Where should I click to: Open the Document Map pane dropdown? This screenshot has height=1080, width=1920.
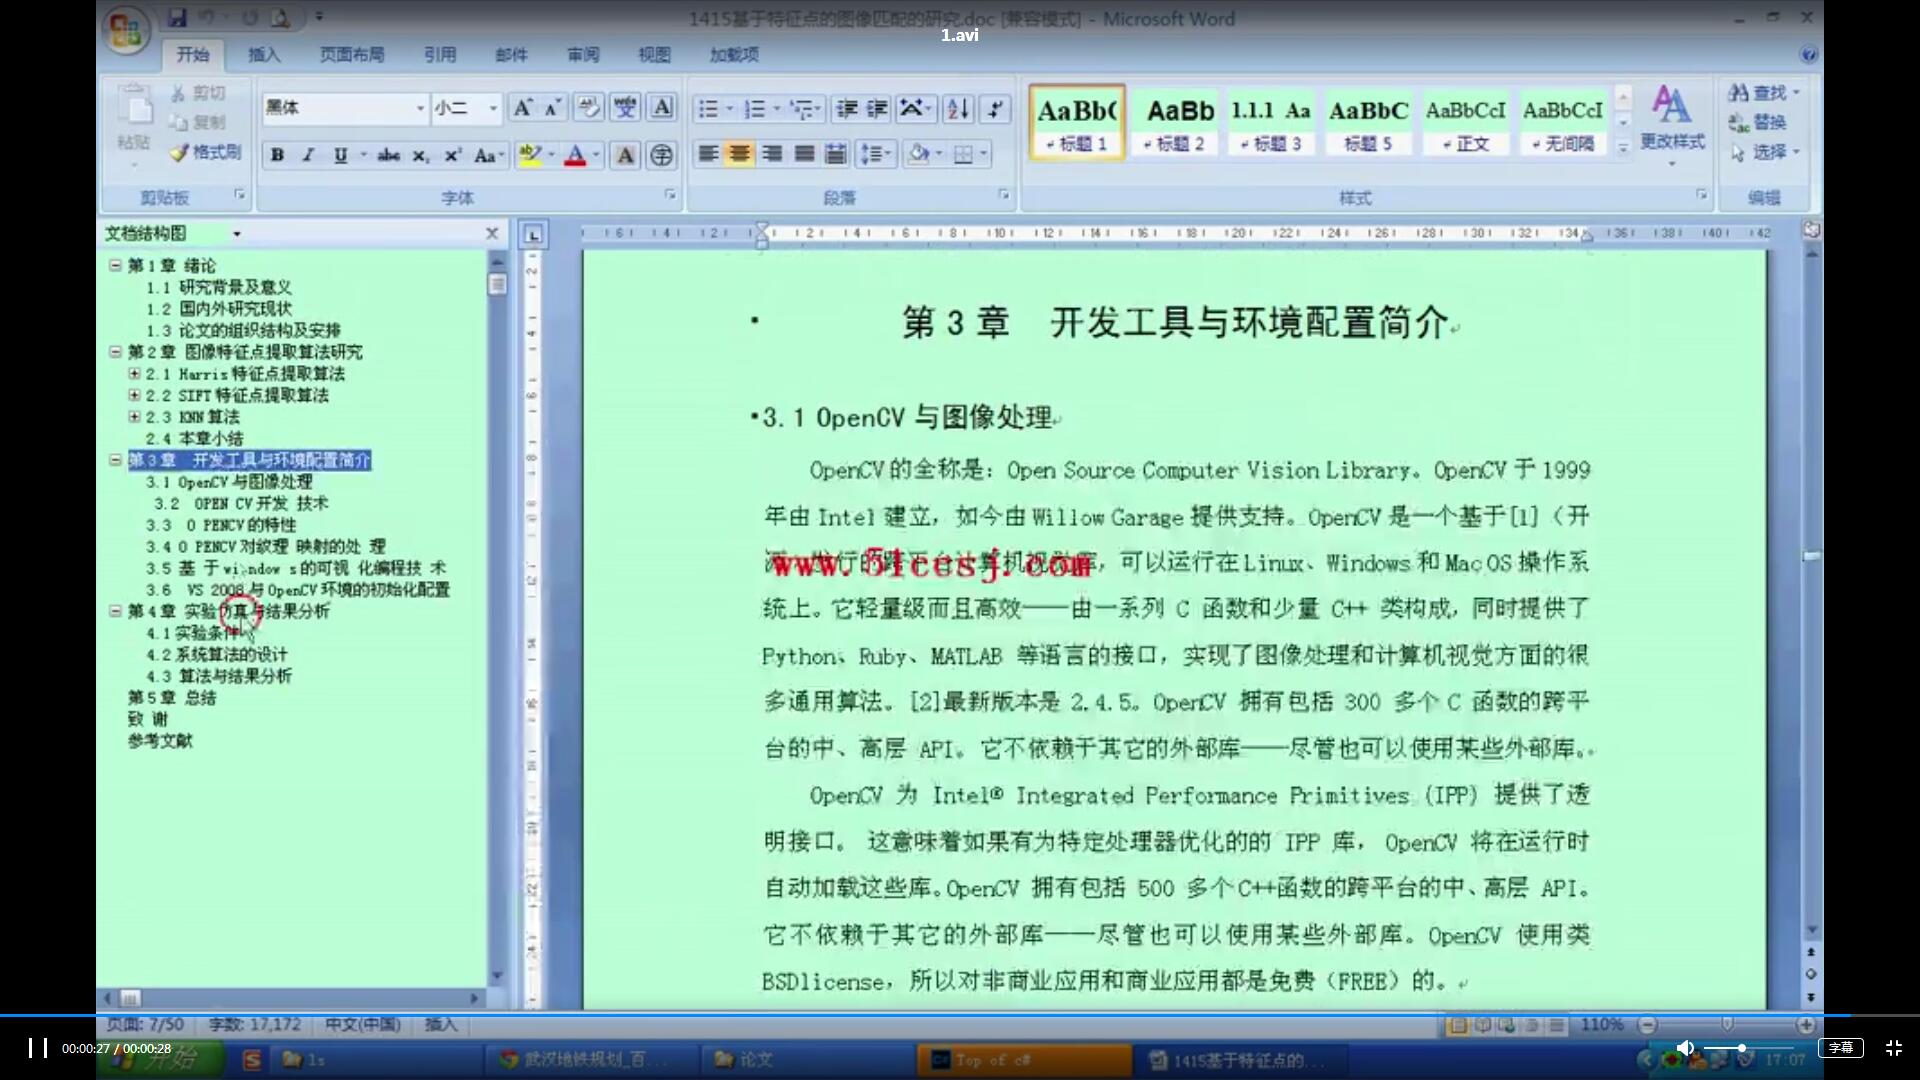tap(237, 234)
